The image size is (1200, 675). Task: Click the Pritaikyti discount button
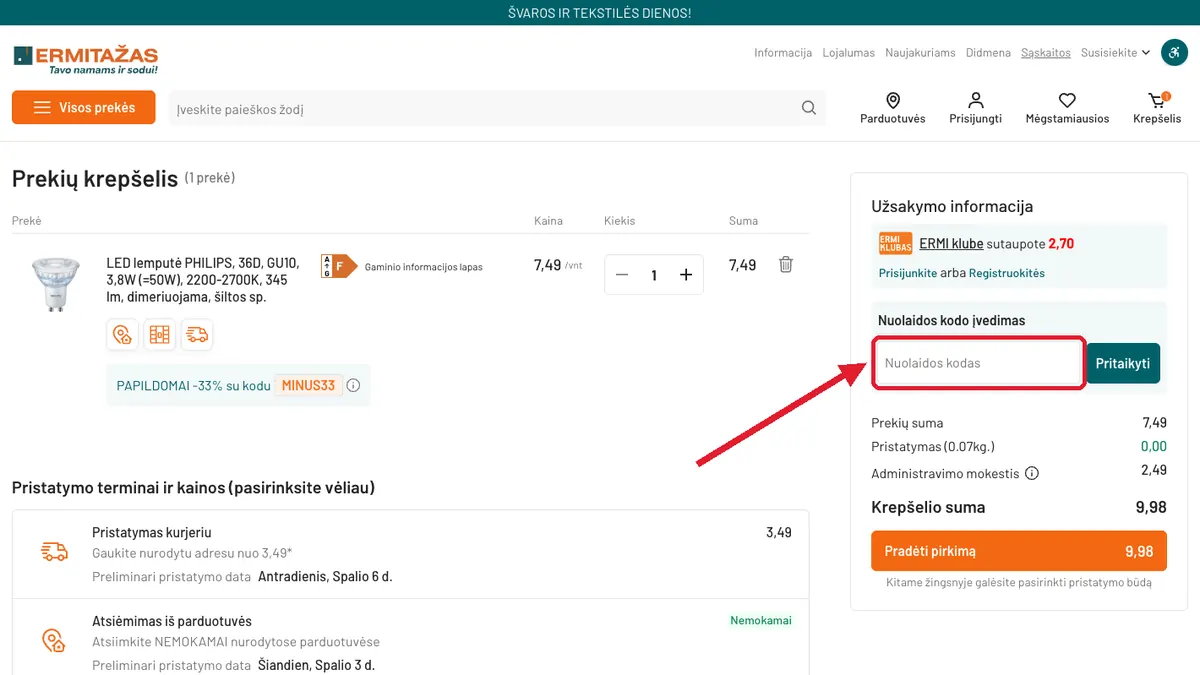coord(1123,363)
